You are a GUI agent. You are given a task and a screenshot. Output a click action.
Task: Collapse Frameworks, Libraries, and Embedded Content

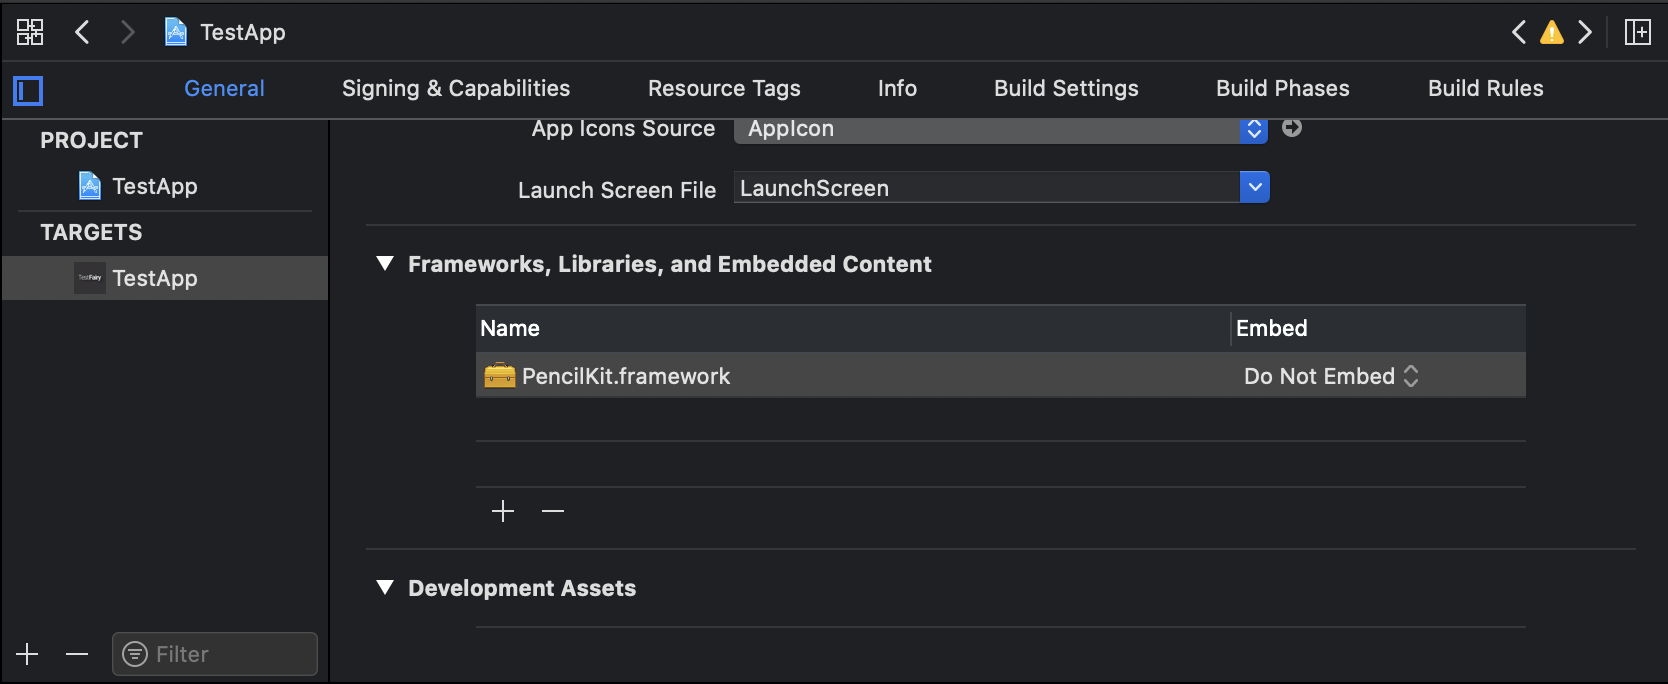click(385, 264)
